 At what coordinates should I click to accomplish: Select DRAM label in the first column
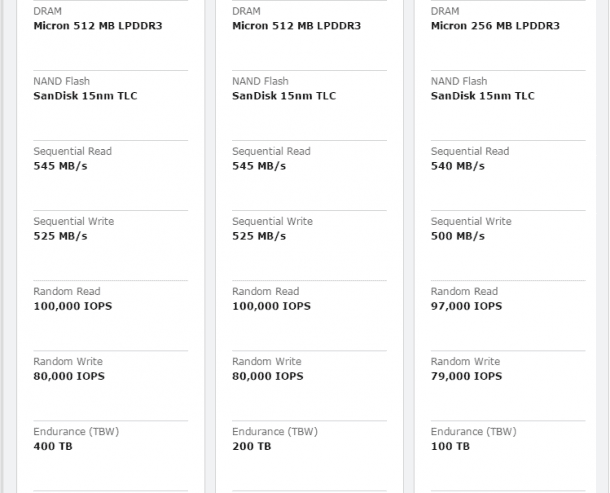point(48,12)
